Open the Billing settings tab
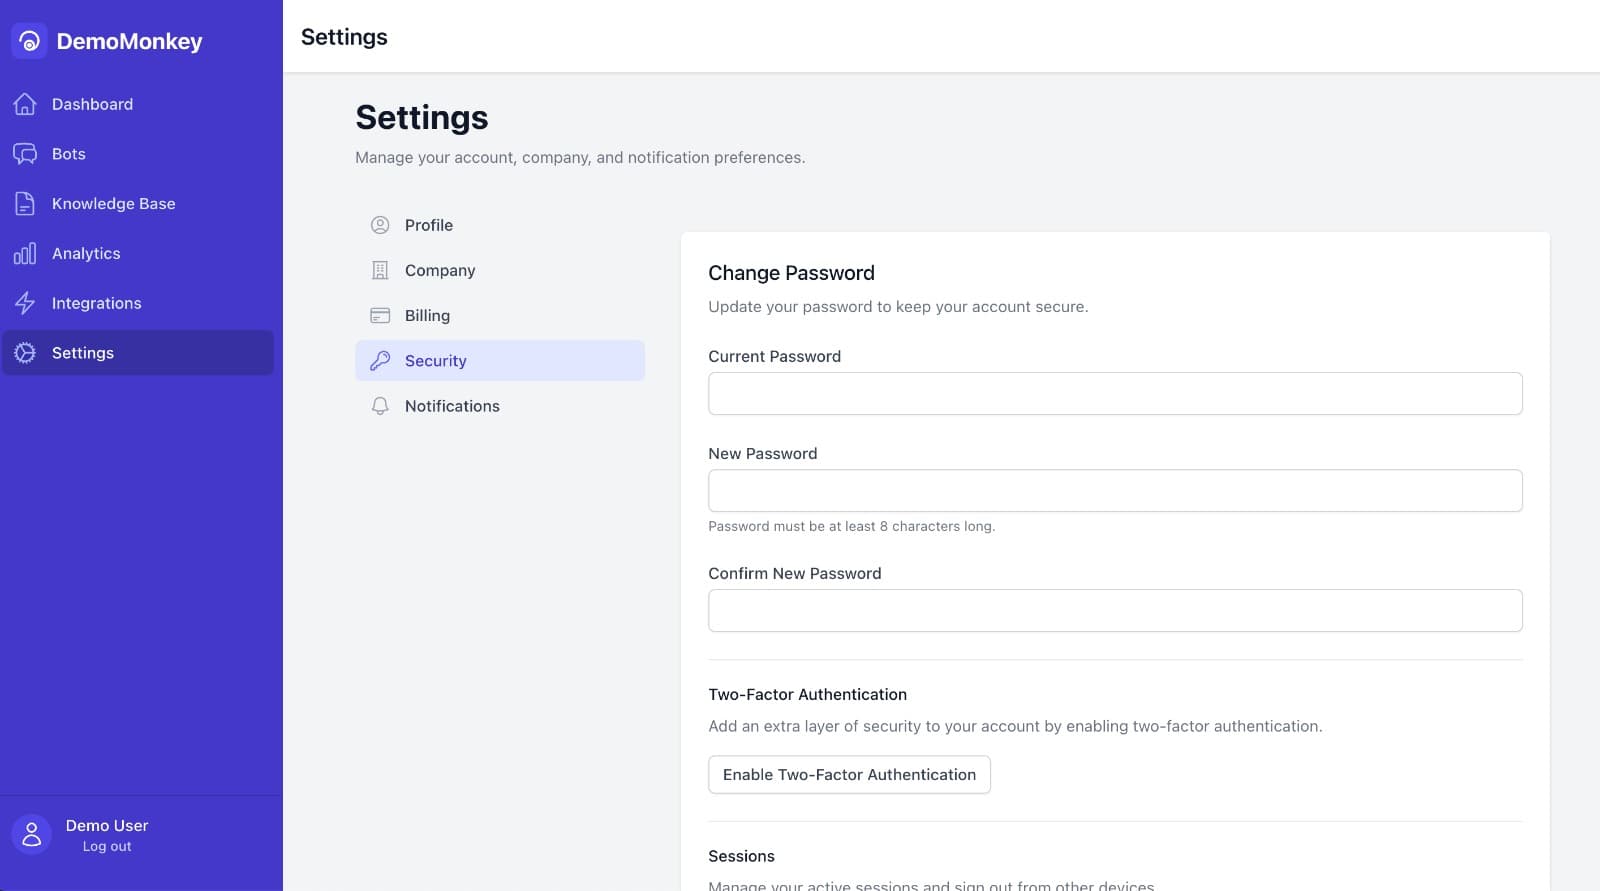 (x=500, y=315)
